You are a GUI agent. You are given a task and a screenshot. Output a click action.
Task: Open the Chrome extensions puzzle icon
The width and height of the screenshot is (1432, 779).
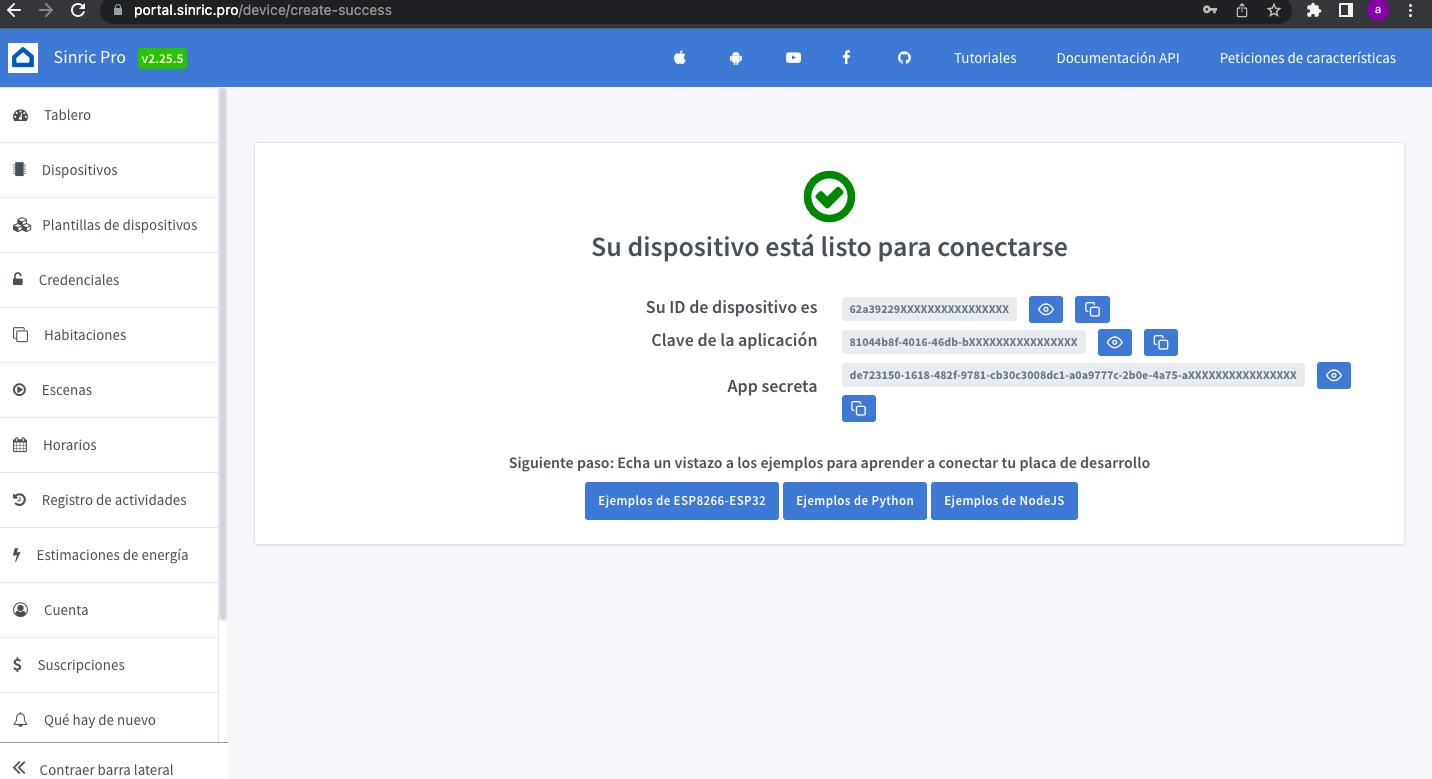coord(1314,11)
